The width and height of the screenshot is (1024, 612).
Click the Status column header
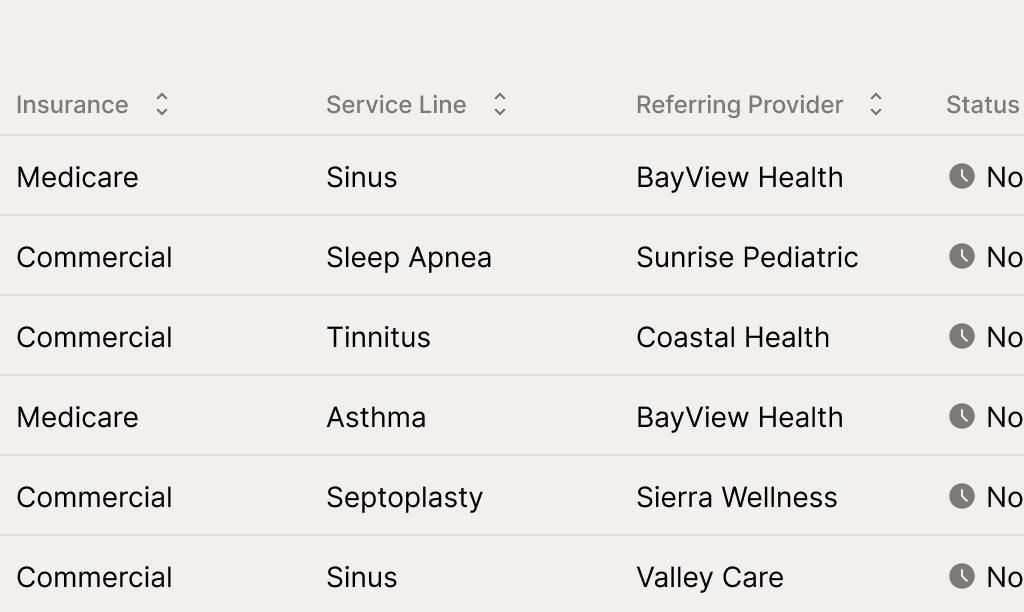983,105
